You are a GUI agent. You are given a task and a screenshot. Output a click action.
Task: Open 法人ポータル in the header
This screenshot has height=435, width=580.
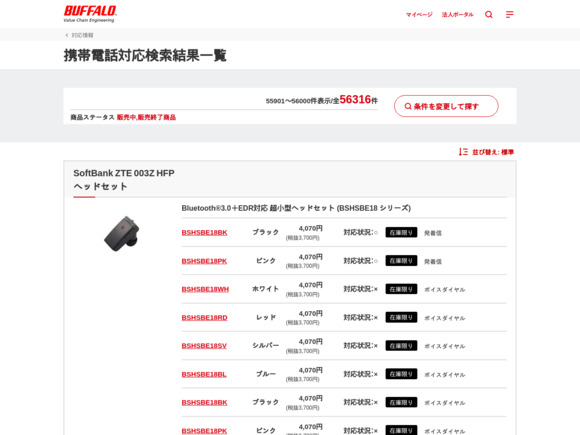click(458, 14)
